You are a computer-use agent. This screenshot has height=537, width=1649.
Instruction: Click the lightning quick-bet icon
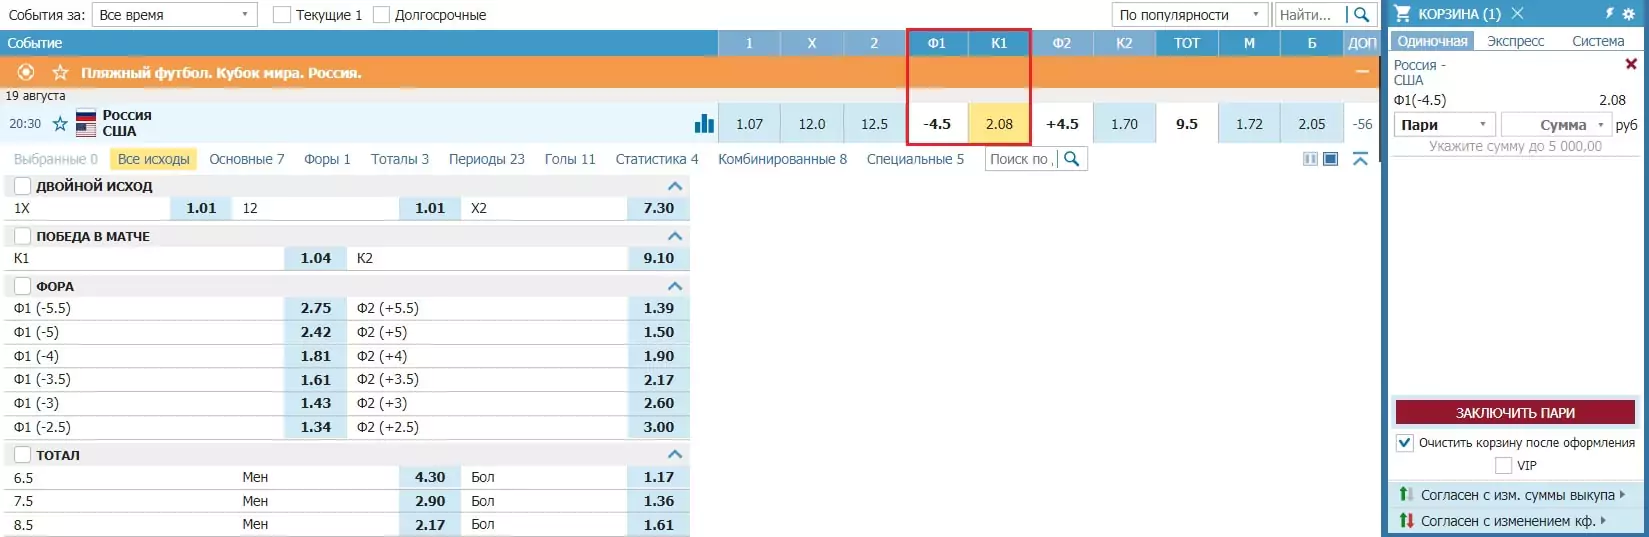point(1610,13)
